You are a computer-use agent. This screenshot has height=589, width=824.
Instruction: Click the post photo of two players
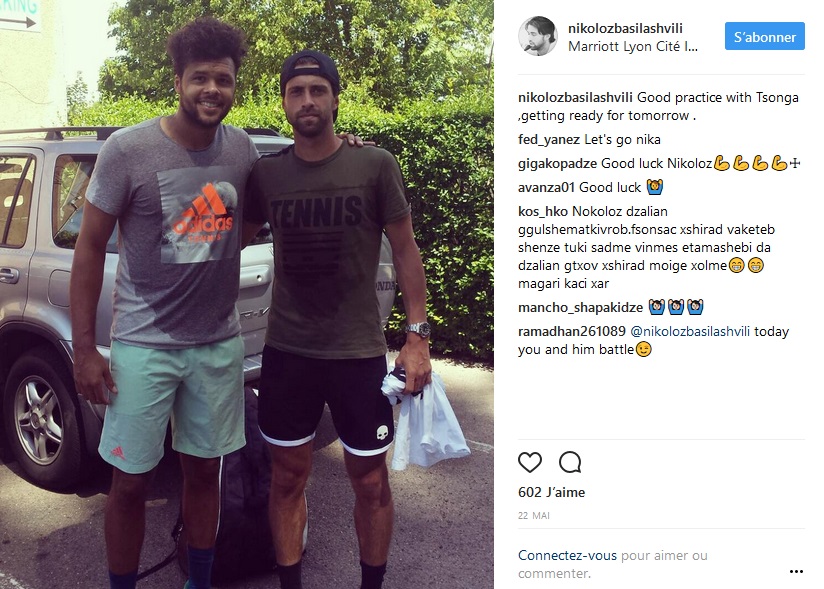(247, 294)
